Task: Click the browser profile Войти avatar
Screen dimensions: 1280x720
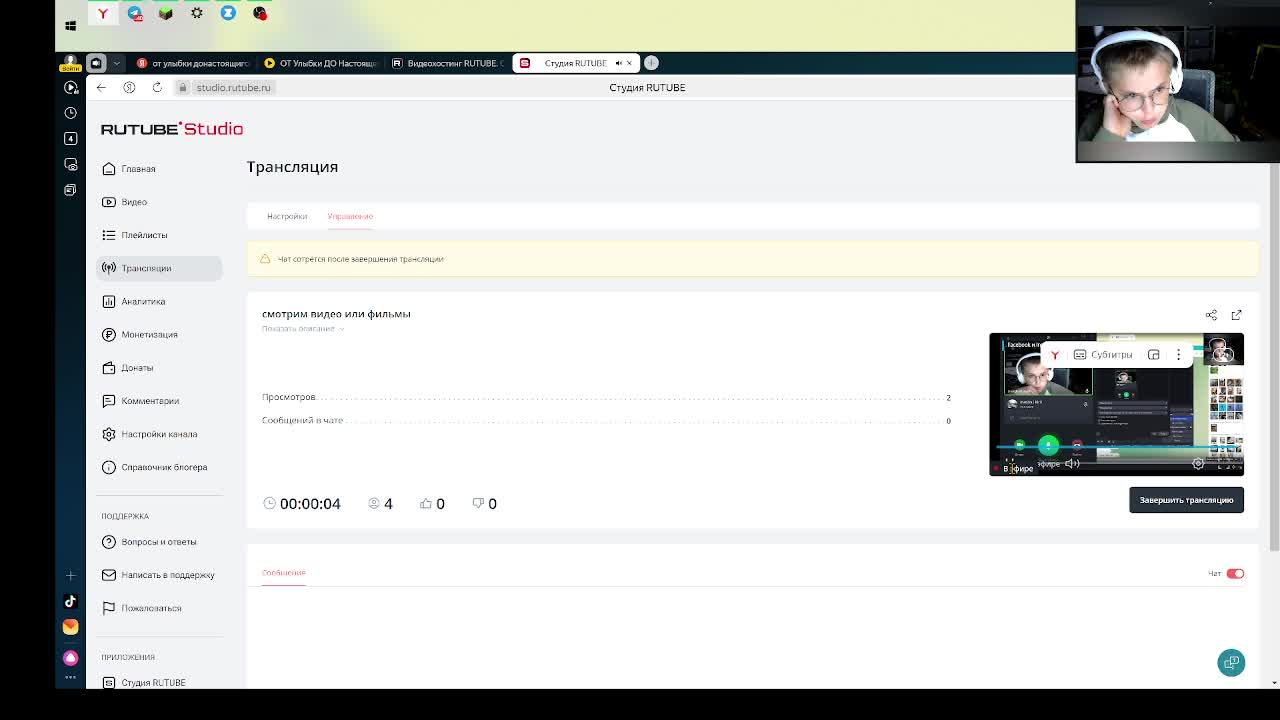Action: (x=70, y=63)
